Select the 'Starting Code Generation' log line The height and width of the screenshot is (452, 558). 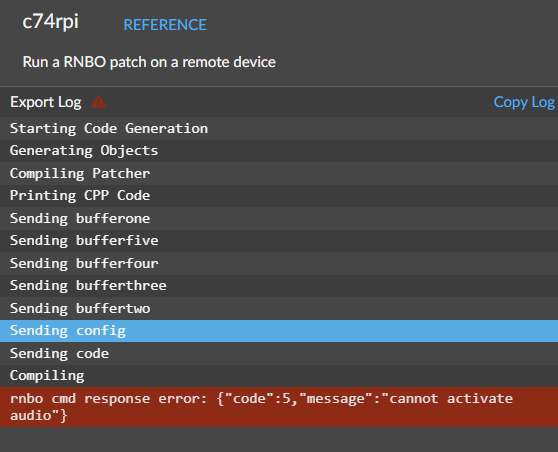point(279,128)
